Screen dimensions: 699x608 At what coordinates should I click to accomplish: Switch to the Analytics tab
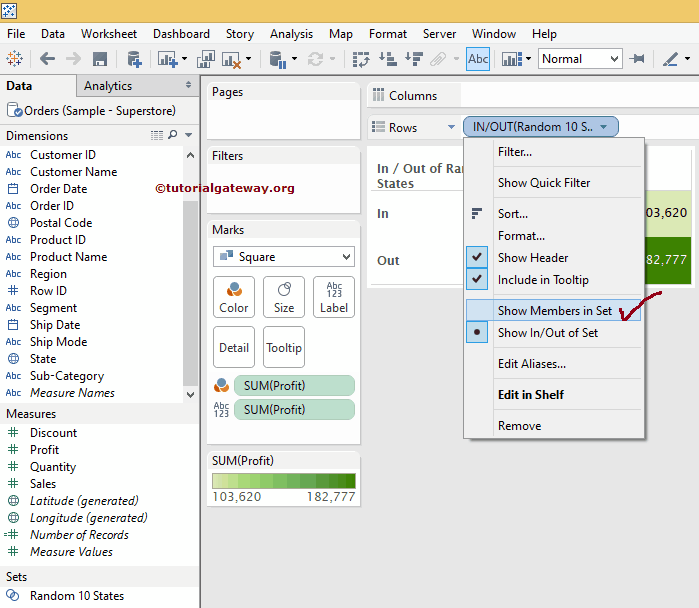(x=108, y=86)
